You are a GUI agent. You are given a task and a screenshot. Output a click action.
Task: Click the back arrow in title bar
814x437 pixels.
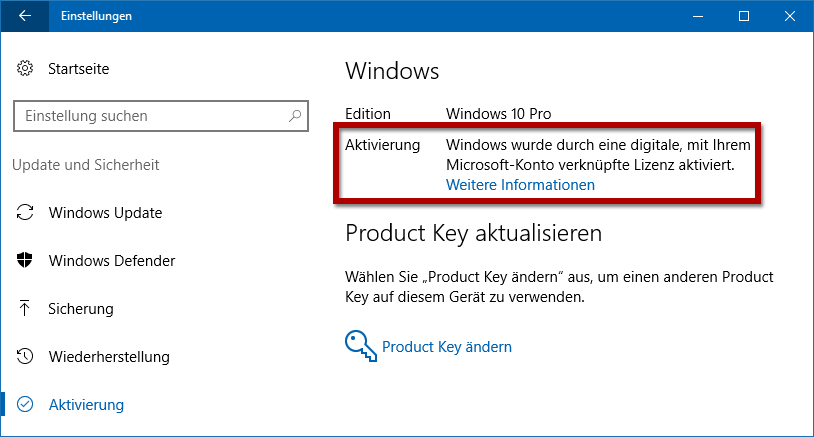coord(24,16)
